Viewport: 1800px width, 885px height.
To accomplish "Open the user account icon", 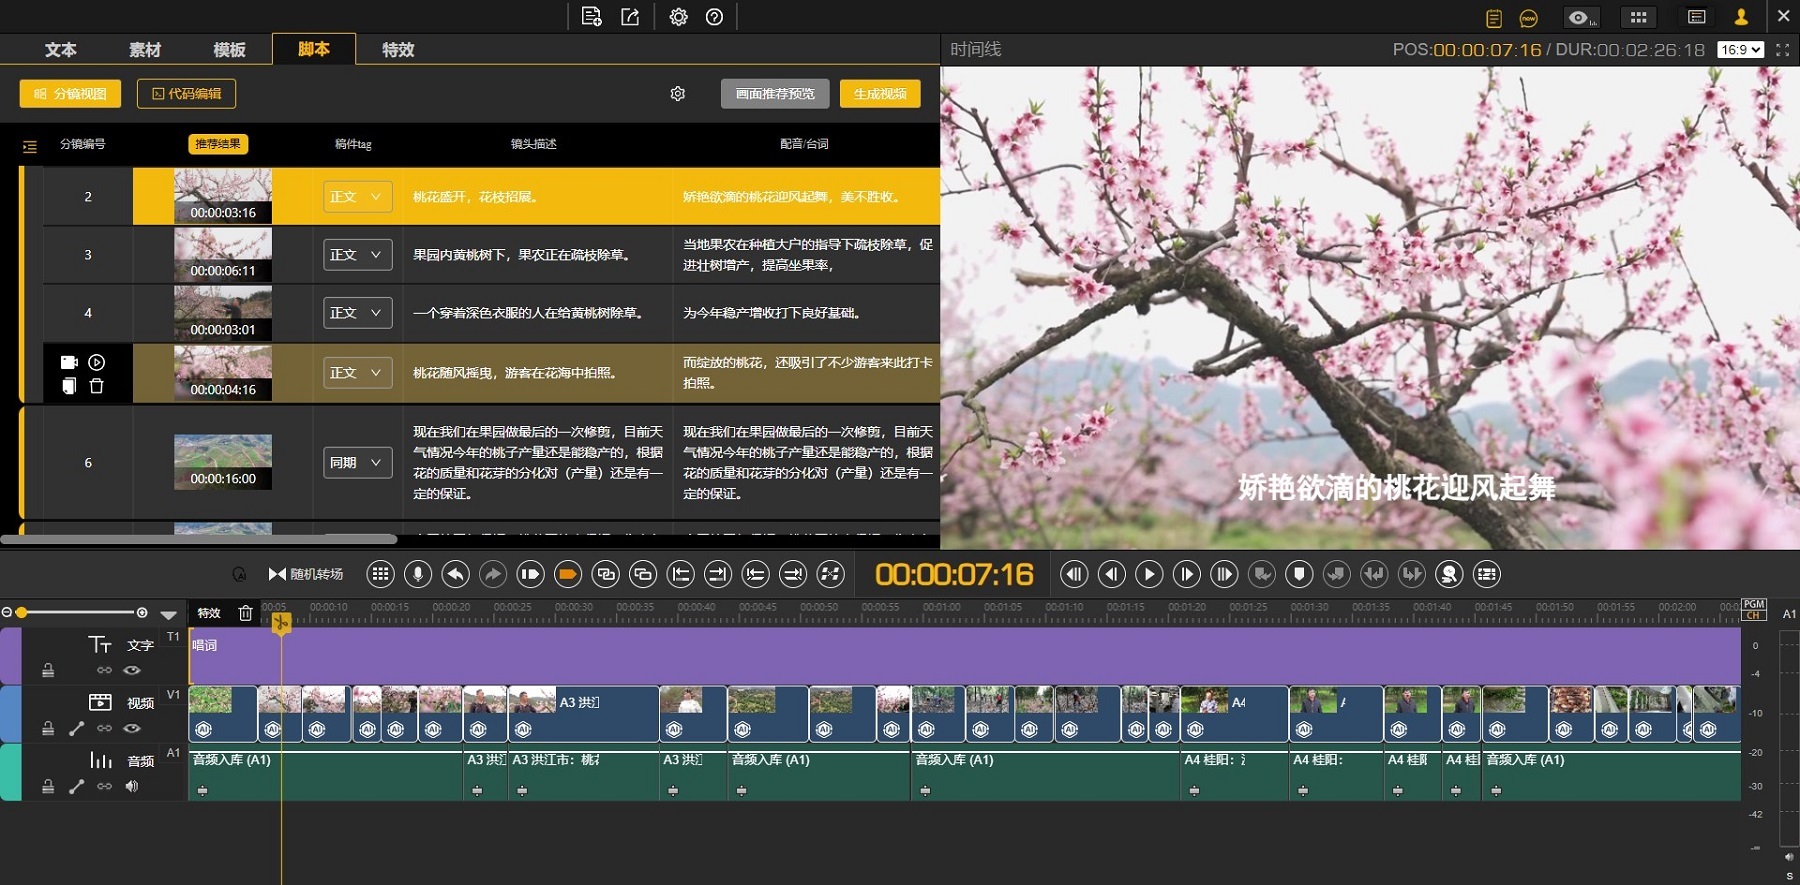I will click(1741, 17).
